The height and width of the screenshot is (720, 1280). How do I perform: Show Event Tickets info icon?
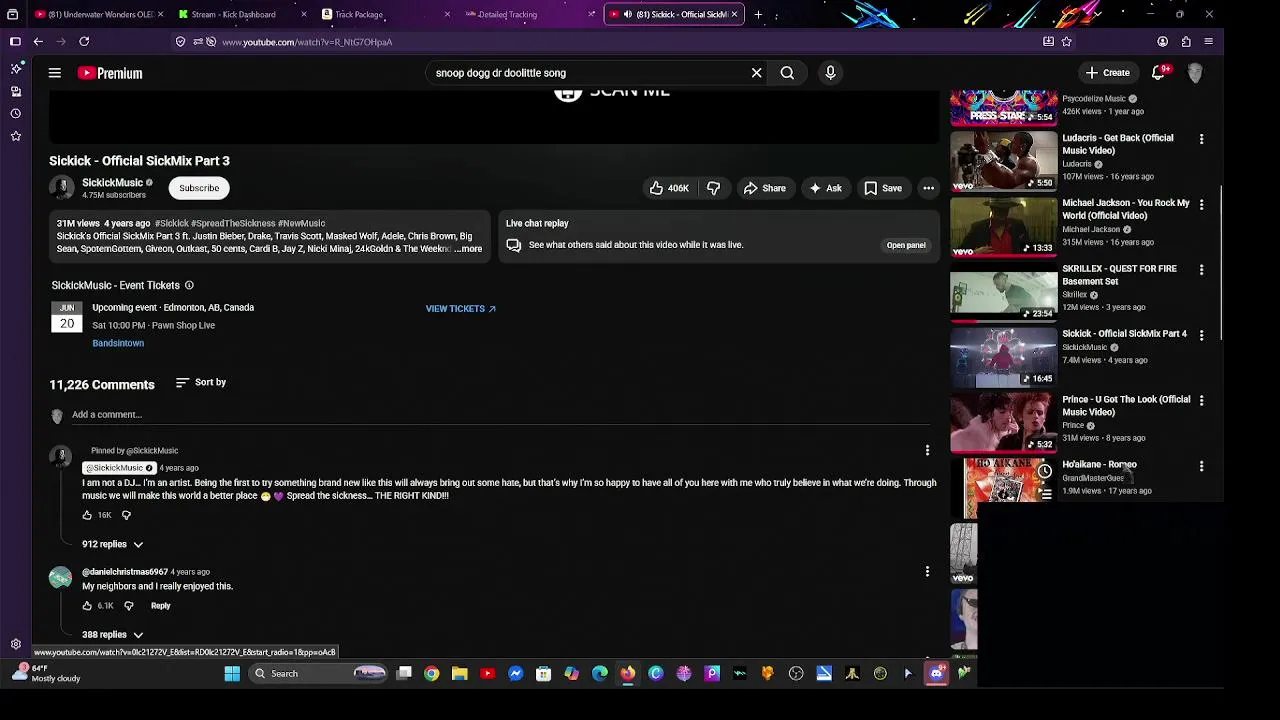coord(189,285)
